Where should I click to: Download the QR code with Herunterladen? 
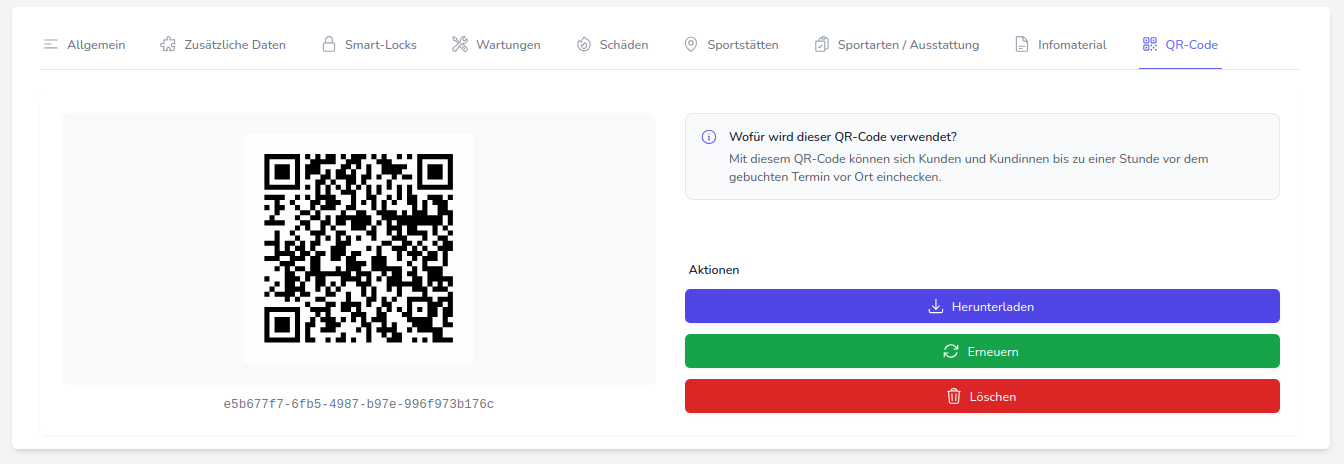tap(981, 307)
